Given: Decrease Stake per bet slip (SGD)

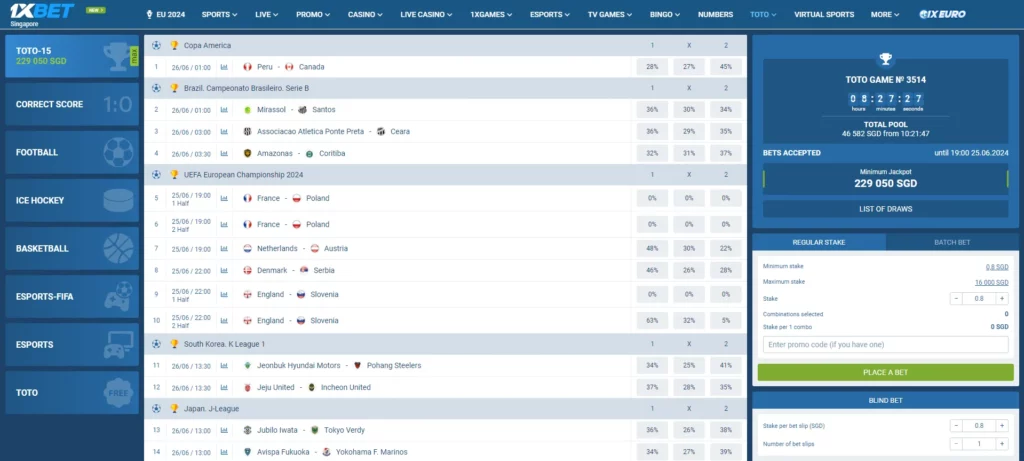Looking at the screenshot, I should 956,426.
